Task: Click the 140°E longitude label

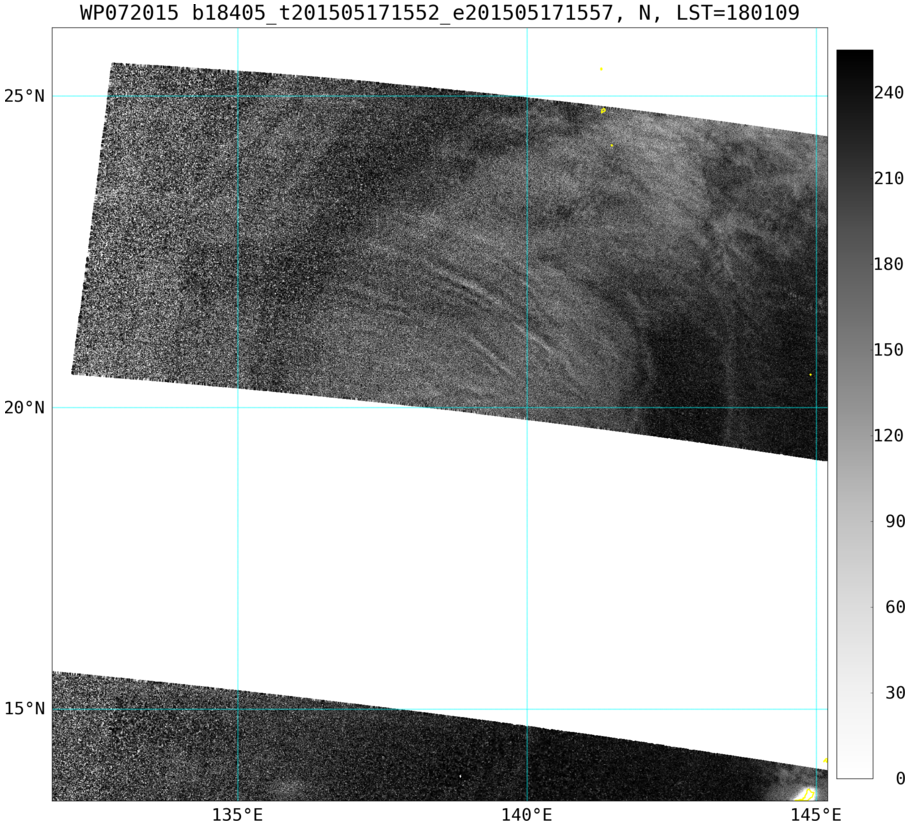Action: (x=527, y=815)
